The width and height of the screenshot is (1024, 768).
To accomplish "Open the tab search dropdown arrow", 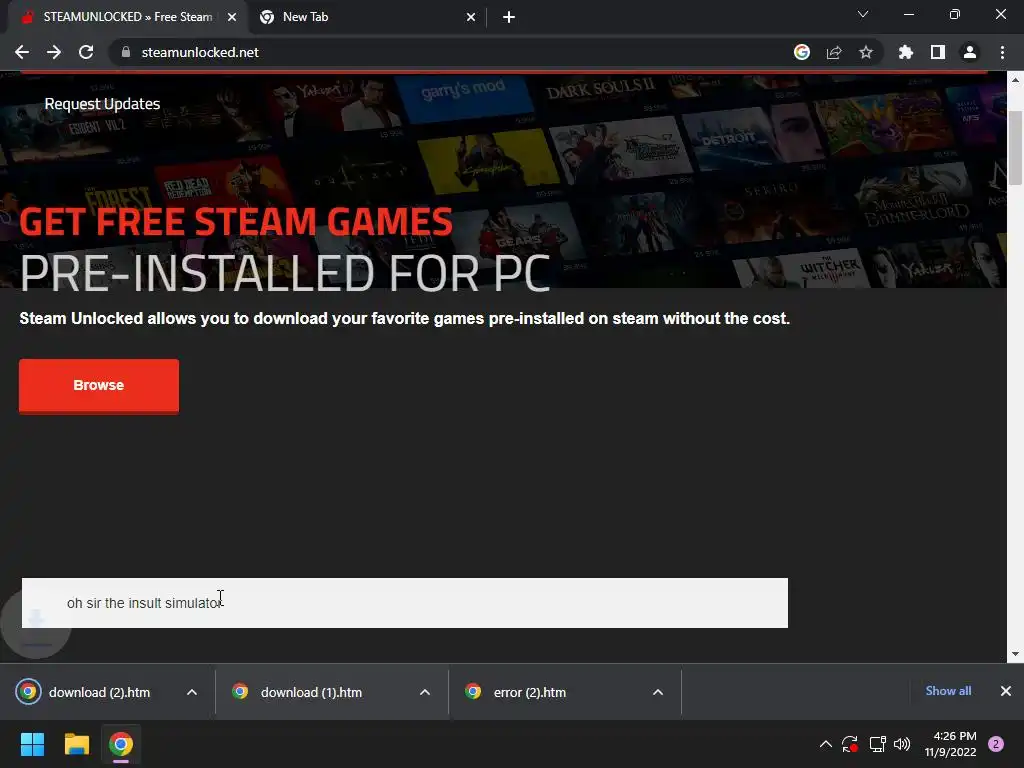I will click(863, 14).
